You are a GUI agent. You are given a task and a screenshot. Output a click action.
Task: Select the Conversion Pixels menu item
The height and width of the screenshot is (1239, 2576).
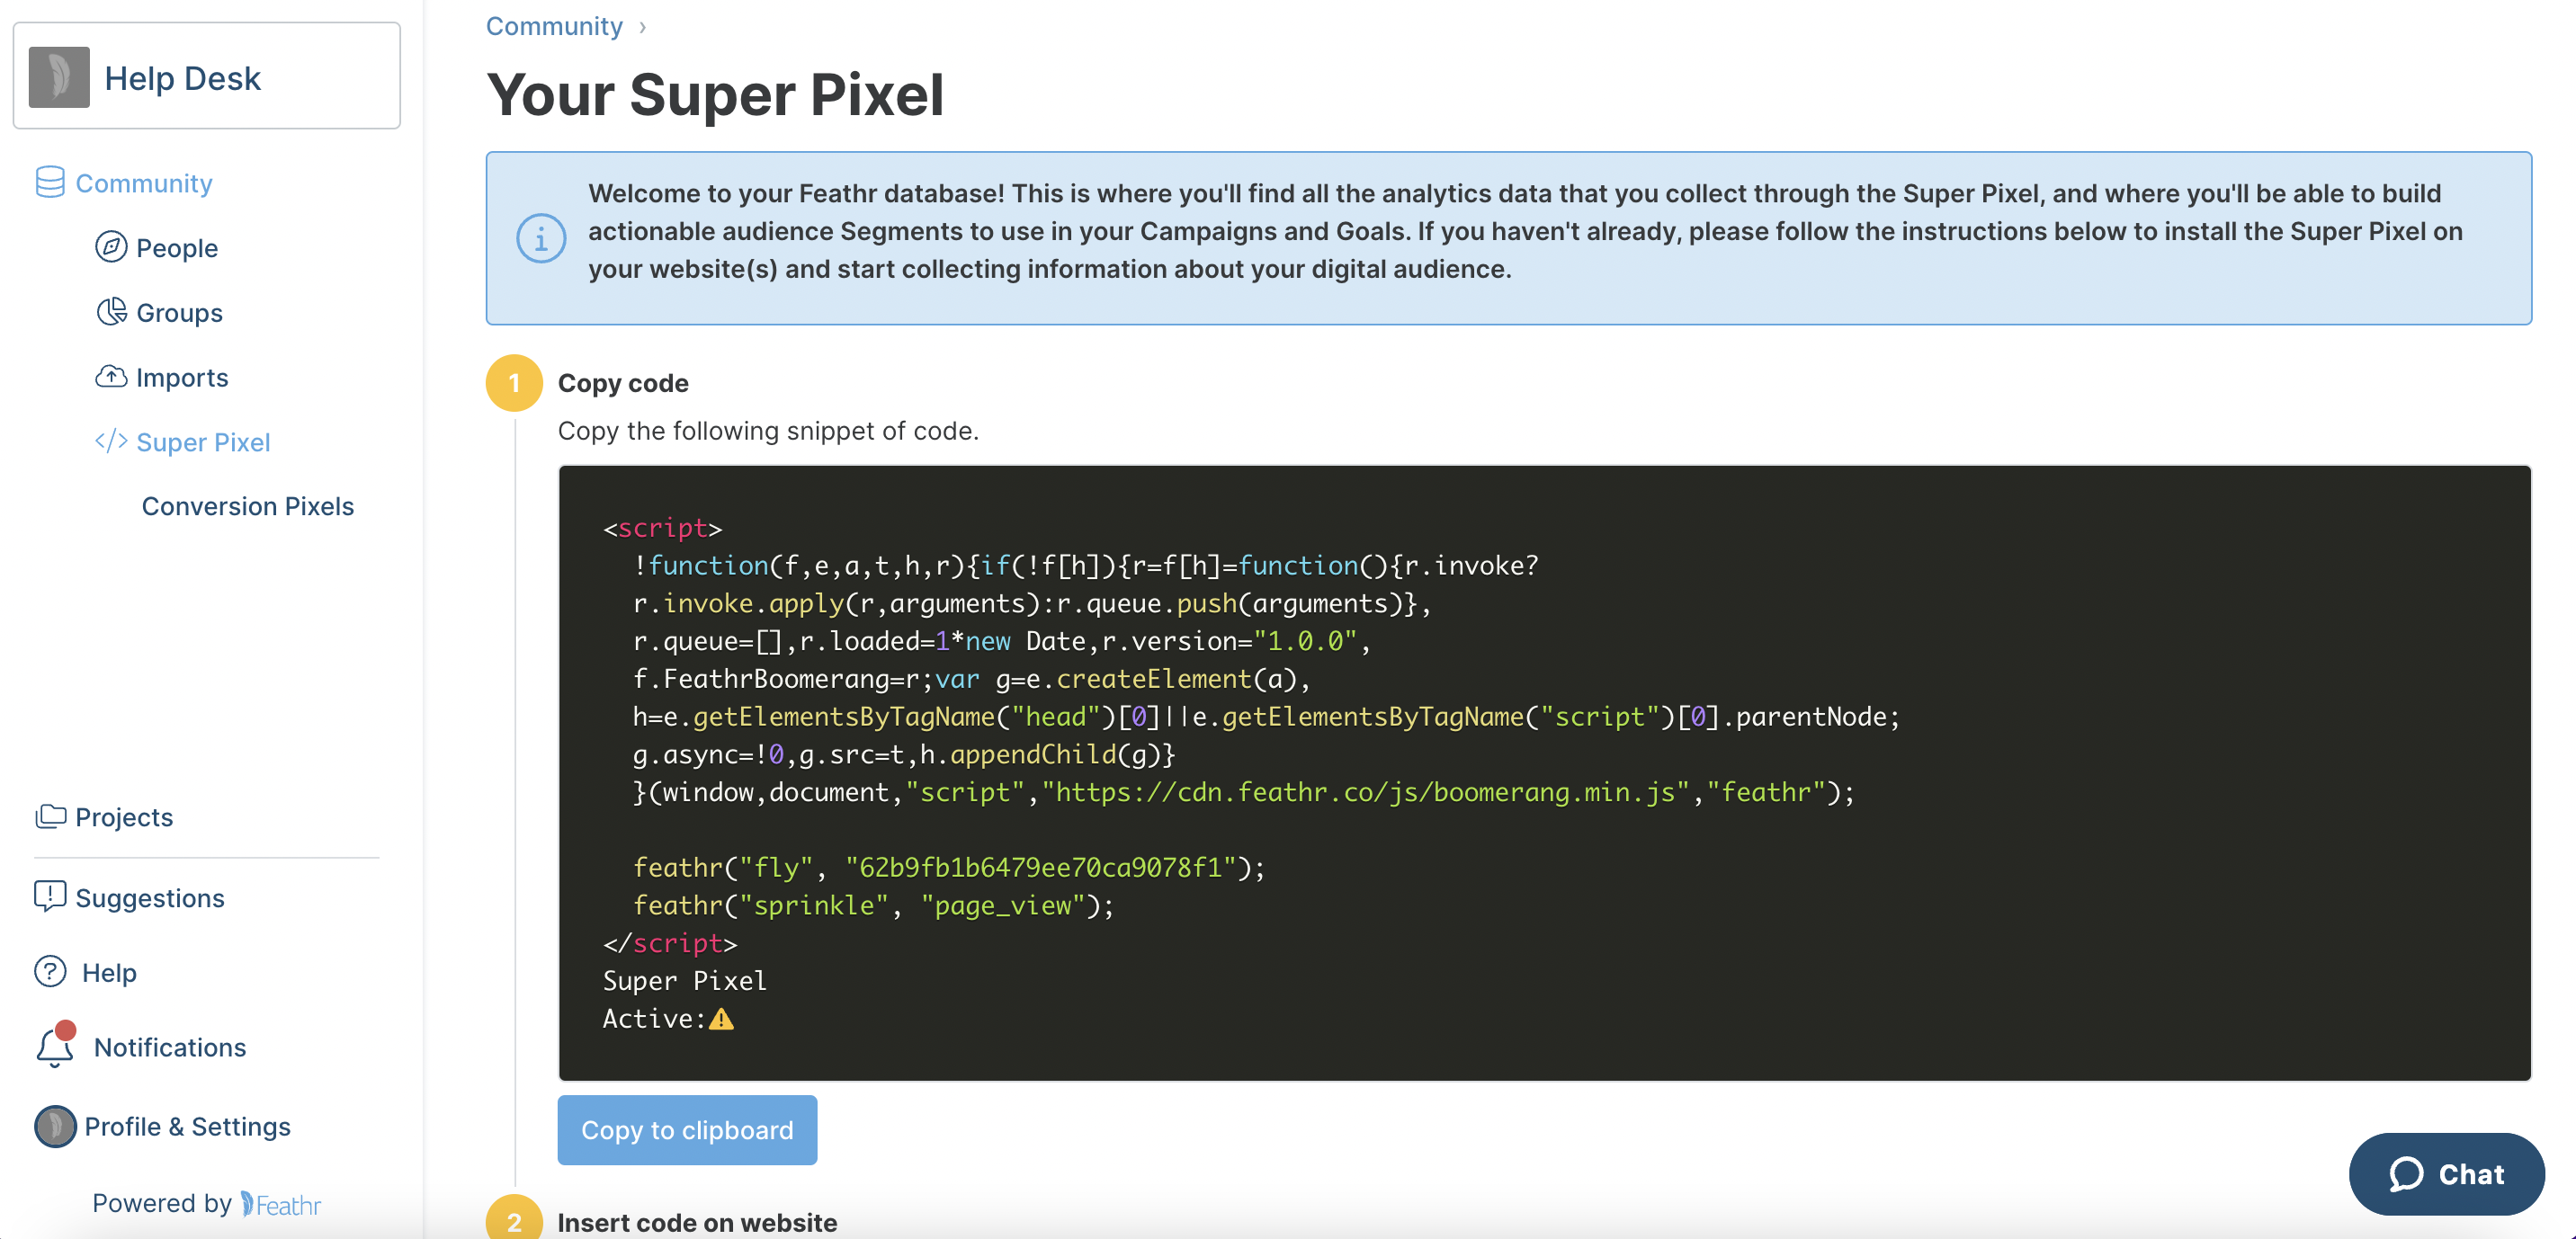click(x=248, y=504)
